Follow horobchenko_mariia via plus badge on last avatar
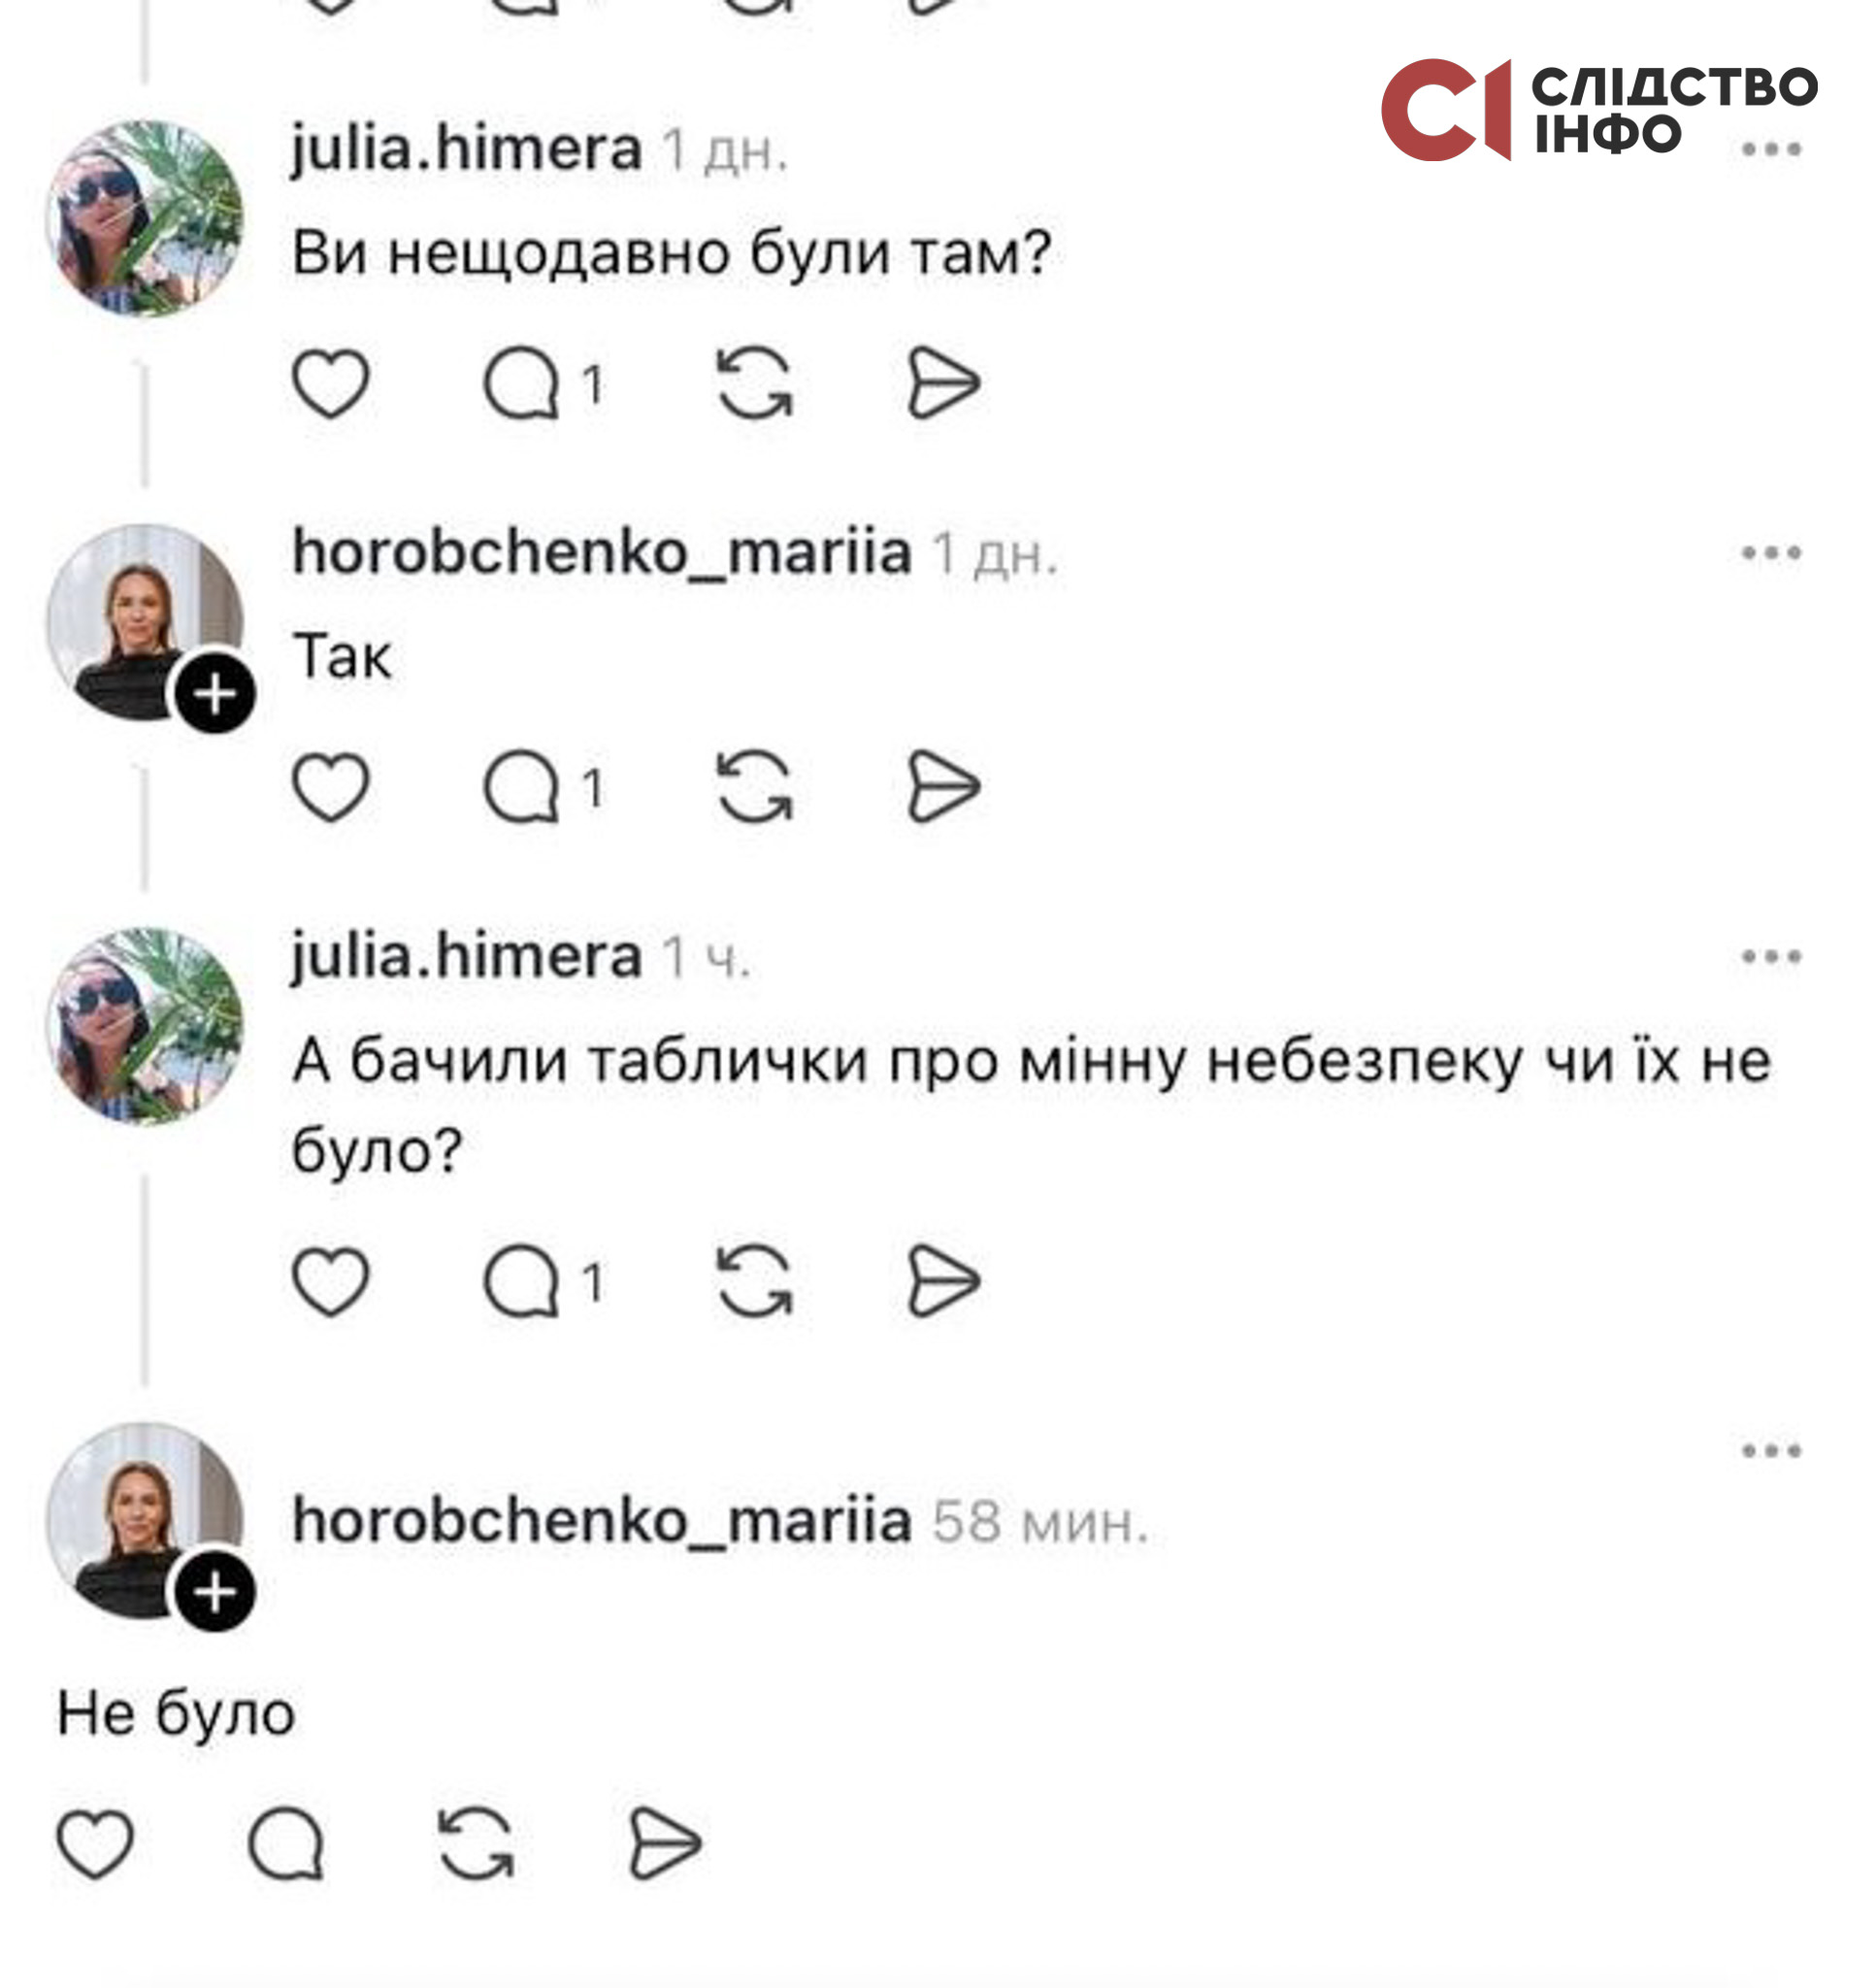Viewport: 1876px width, 1988px height. (215, 1592)
